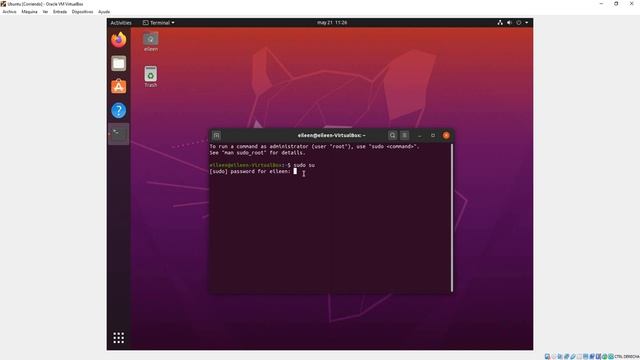The width and height of the screenshot is (640, 360).
Task: Click the "sudo su" command text
Action: coord(304,165)
